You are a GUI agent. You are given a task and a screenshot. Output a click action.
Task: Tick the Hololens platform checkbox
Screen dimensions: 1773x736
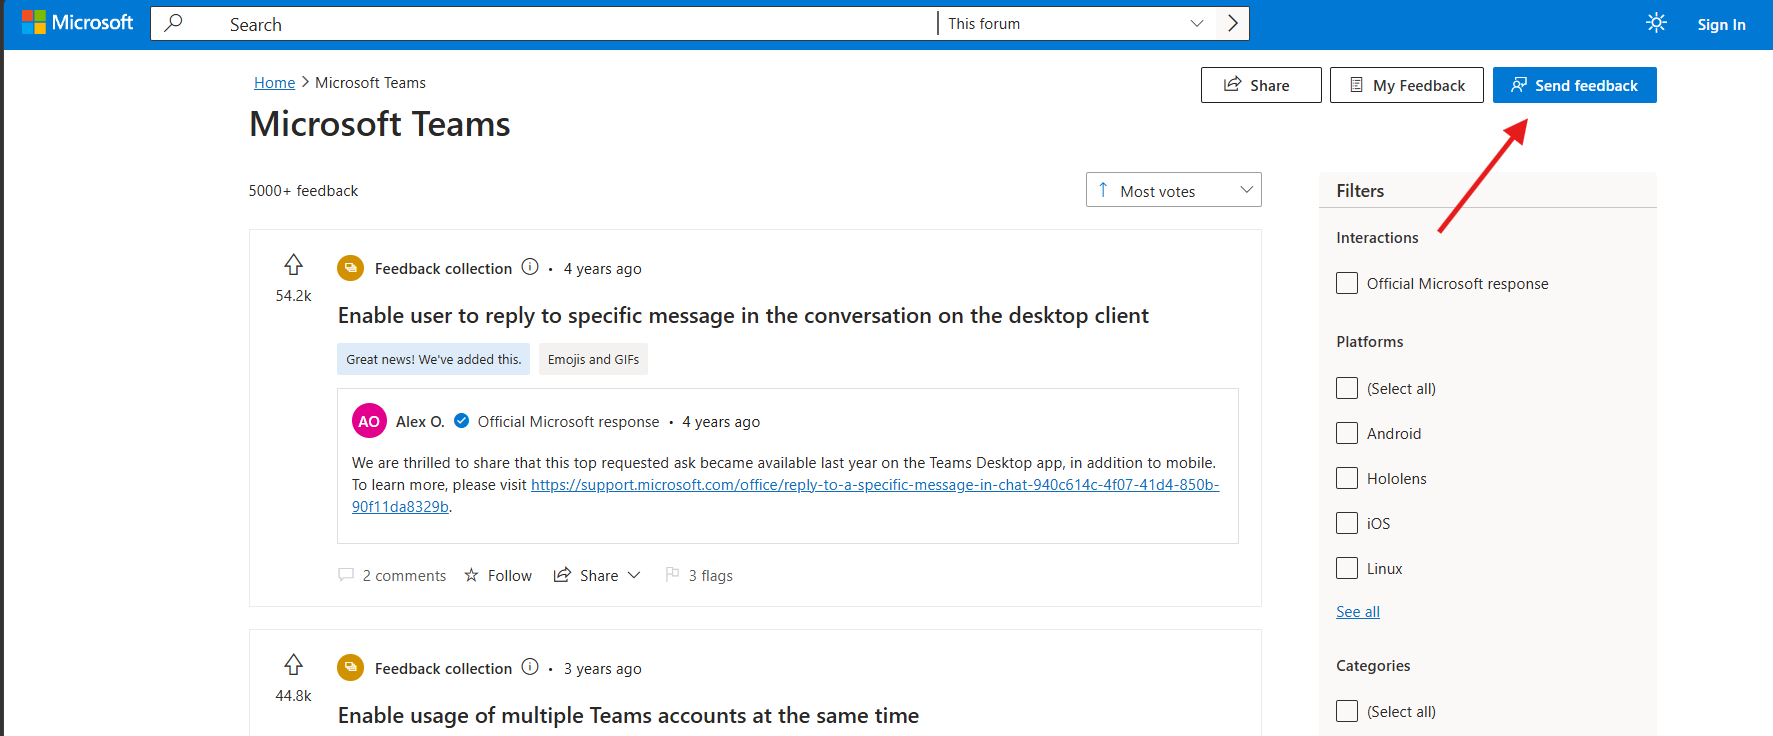point(1347,478)
